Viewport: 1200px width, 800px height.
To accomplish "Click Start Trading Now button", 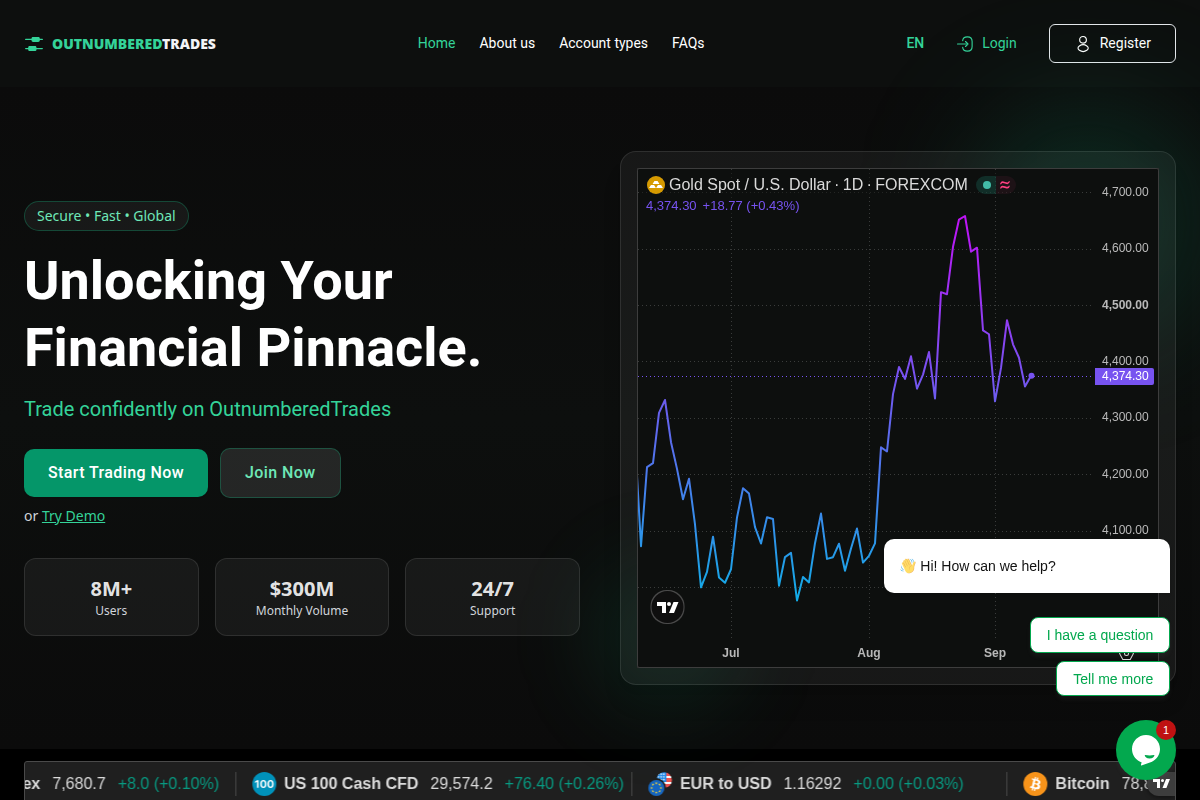I will (116, 473).
